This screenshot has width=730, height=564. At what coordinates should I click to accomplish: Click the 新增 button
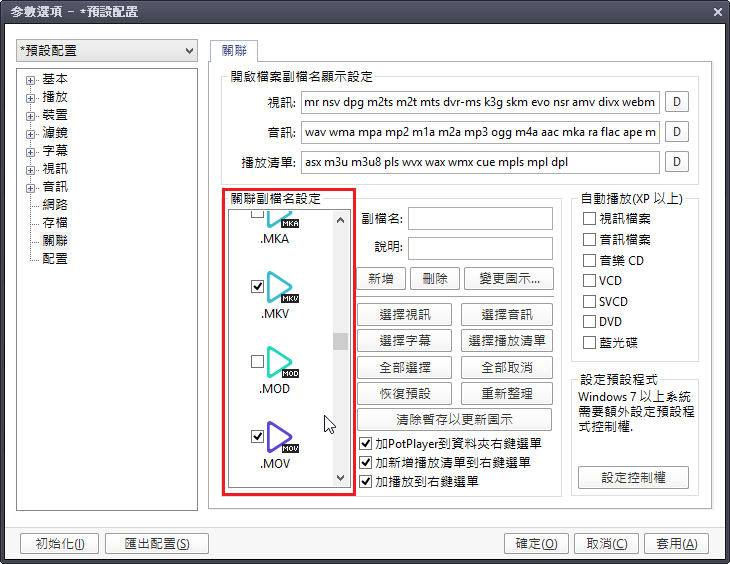(x=381, y=279)
